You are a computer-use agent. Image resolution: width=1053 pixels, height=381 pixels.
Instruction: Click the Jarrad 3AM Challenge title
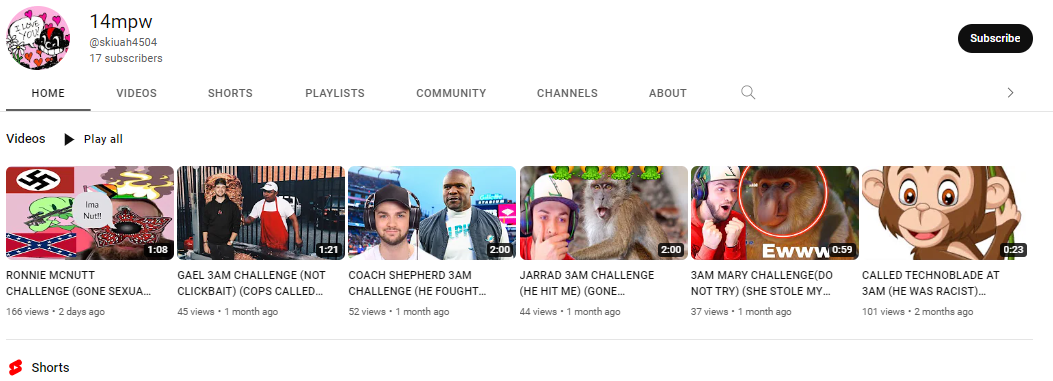(x=587, y=284)
